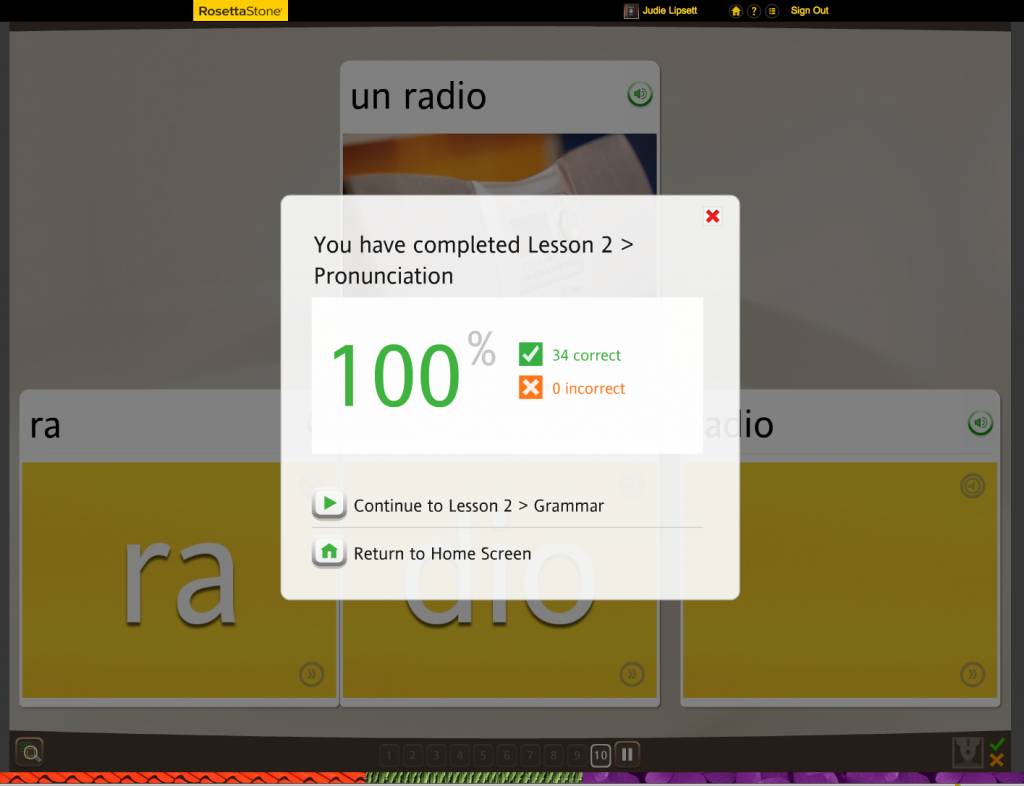The width and height of the screenshot is (1024, 786).
Task: Click the RosettaStone logo
Action: pyautogui.click(x=240, y=10)
